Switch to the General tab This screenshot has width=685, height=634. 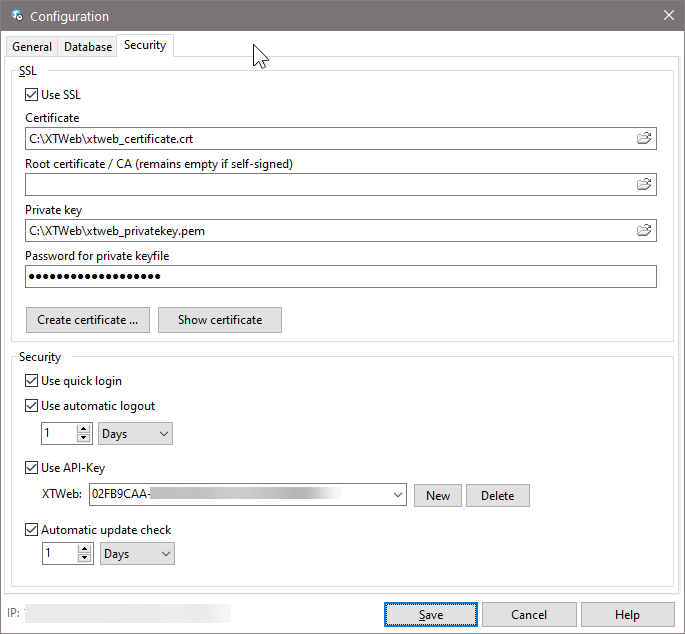pyautogui.click(x=32, y=47)
